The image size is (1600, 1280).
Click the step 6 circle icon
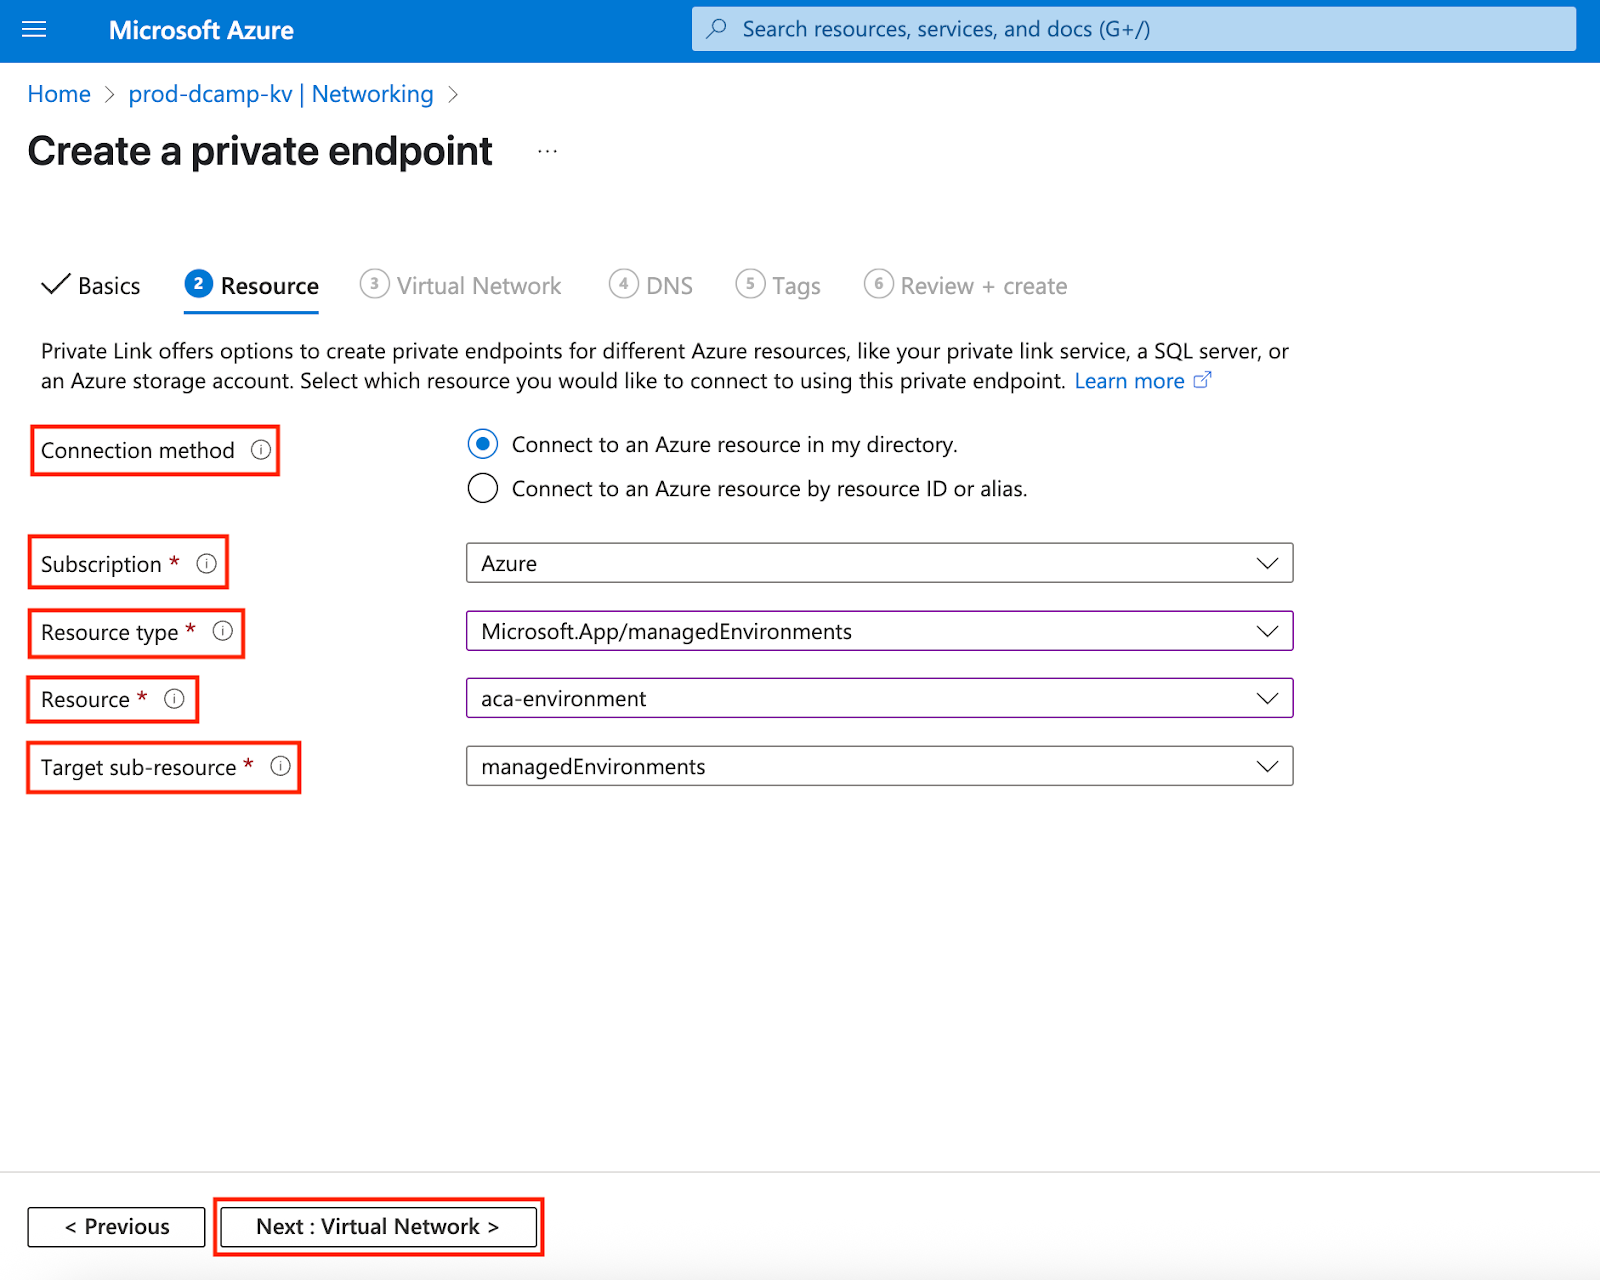[x=878, y=284]
